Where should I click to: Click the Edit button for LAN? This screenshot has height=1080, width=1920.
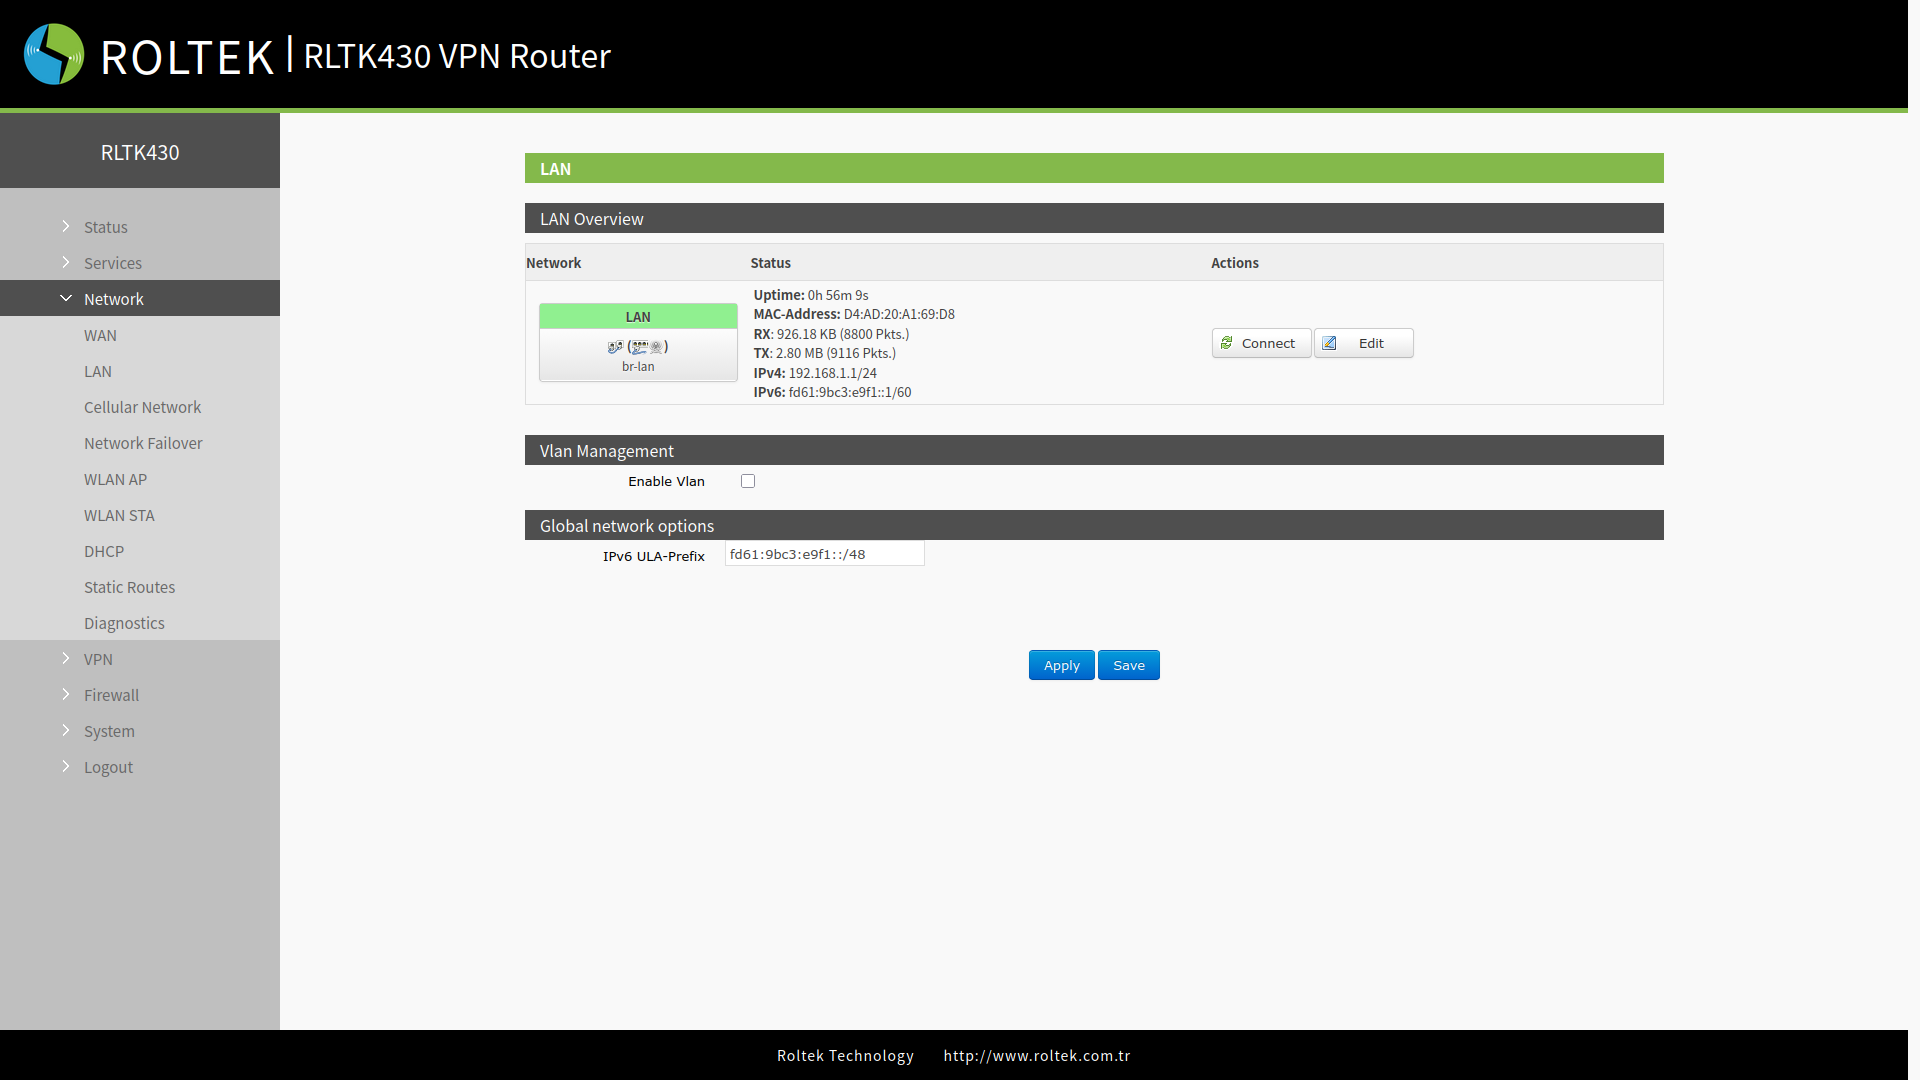point(1363,343)
